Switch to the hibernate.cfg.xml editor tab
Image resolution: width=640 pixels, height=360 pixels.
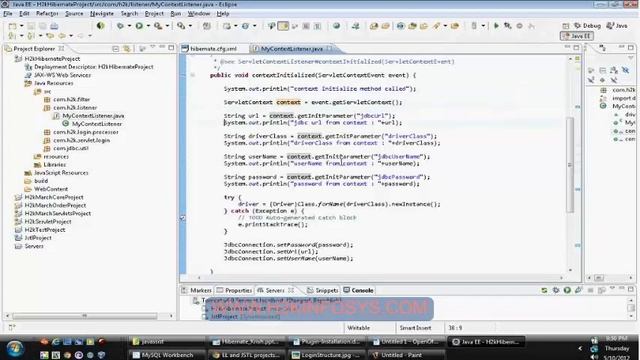(213, 49)
